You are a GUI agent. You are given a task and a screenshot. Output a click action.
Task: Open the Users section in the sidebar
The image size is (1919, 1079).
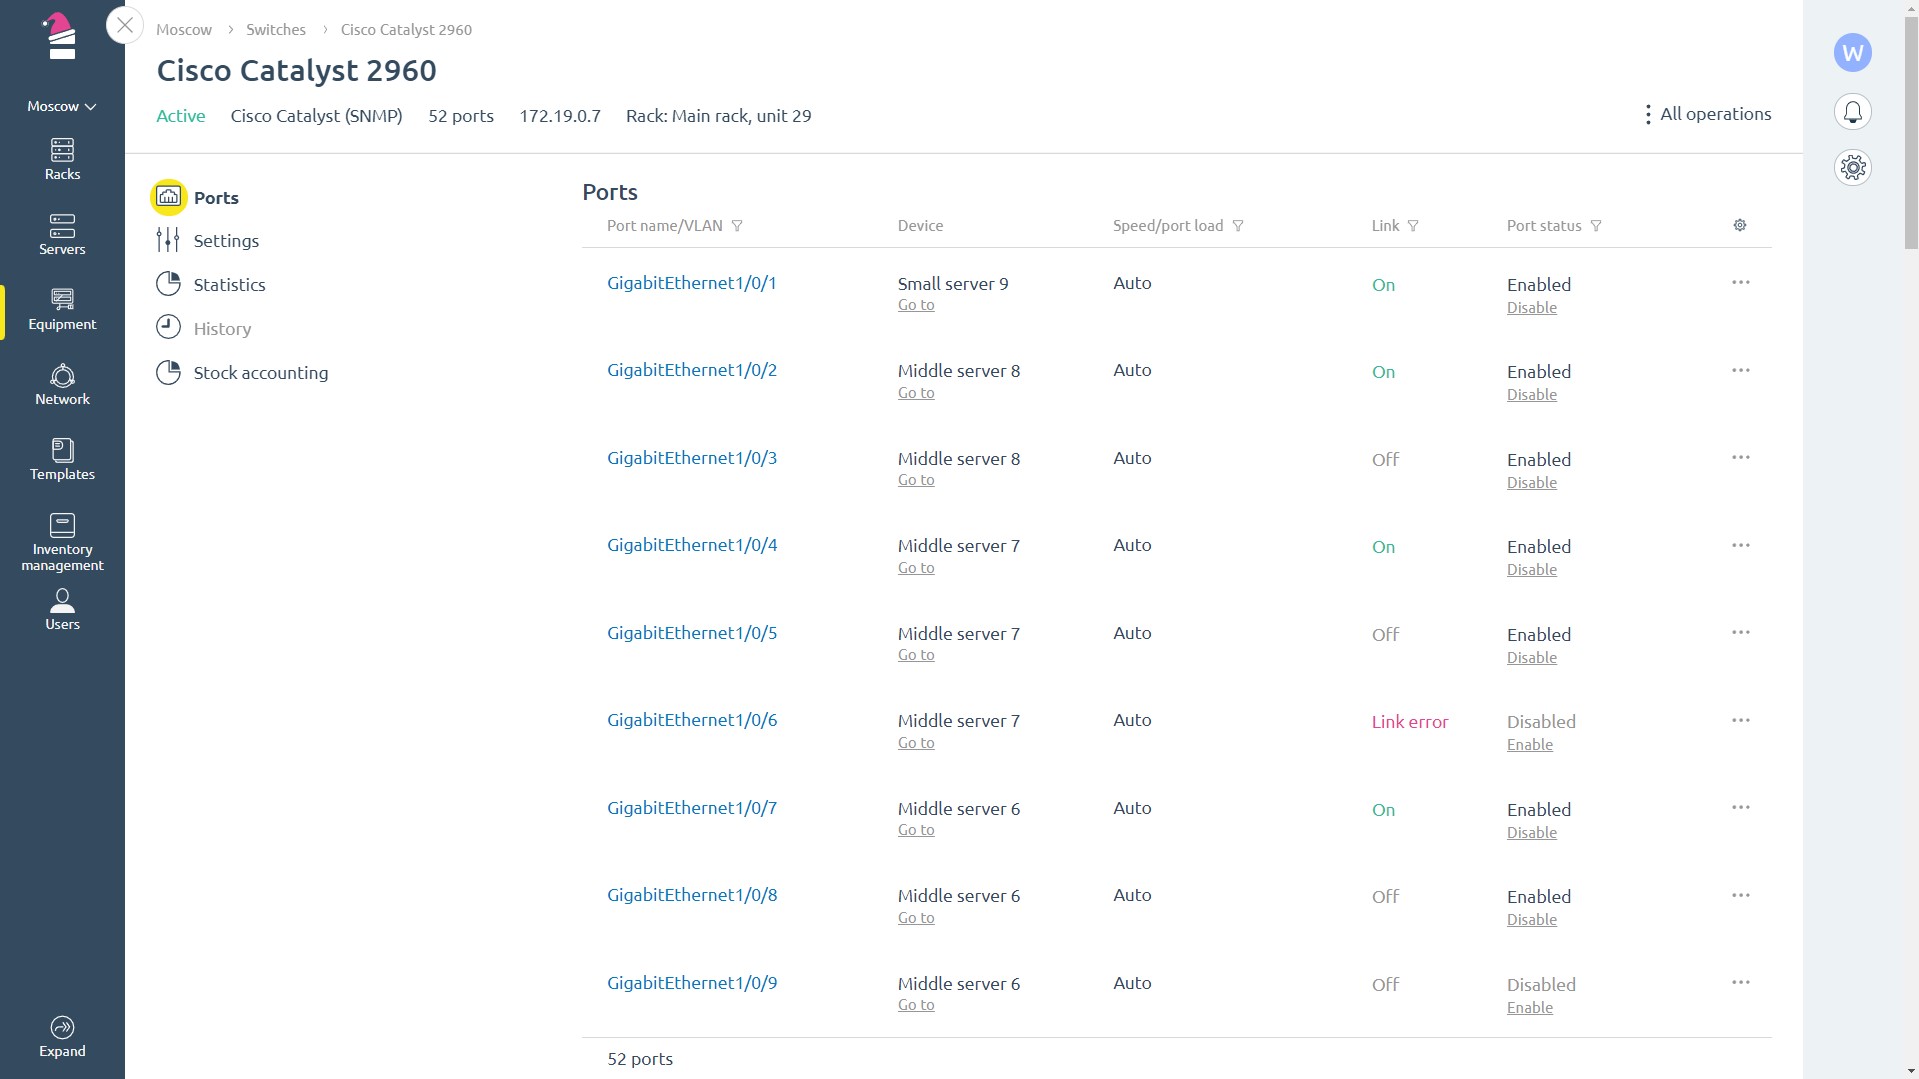coord(62,610)
